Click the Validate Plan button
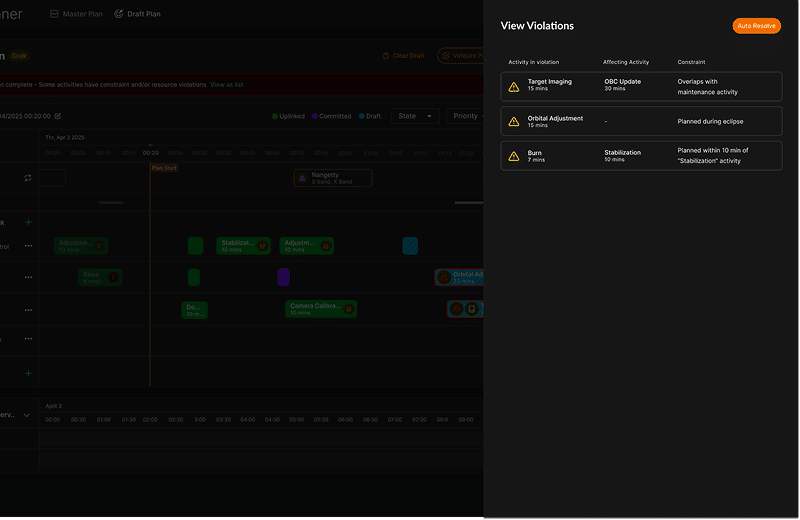The image size is (800, 520). click(461, 56)
